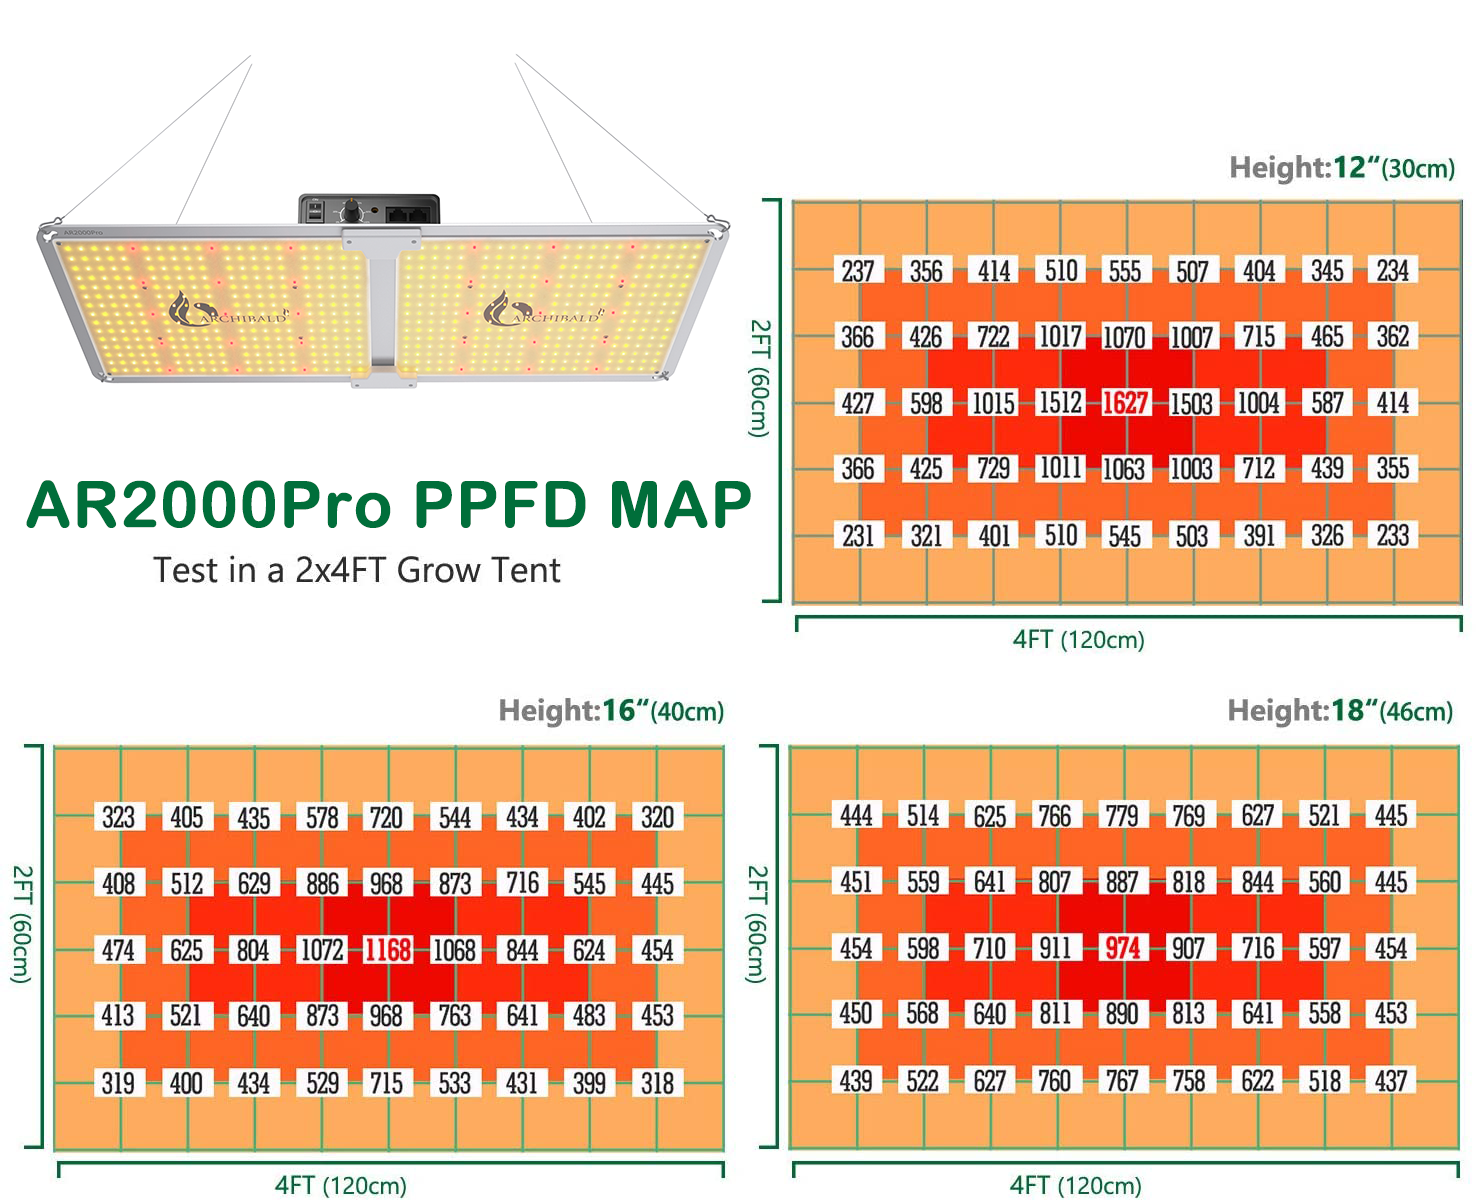Select the 729 reading in the 12" map

(993, 469)
